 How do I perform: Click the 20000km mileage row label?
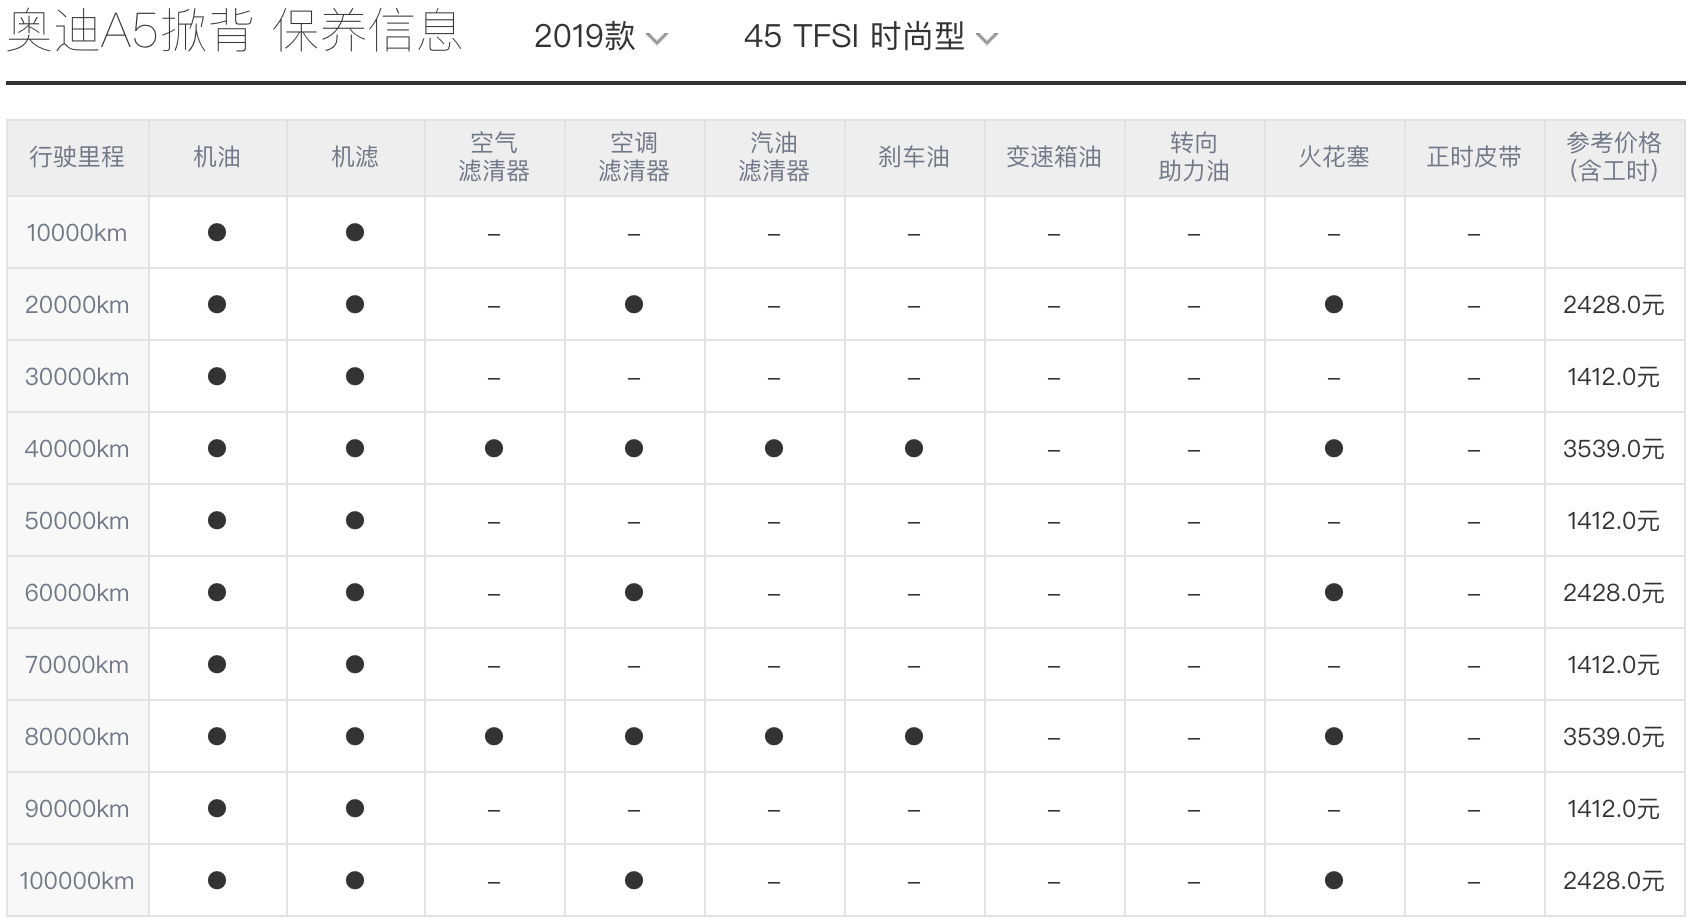(x=77, y=305)
